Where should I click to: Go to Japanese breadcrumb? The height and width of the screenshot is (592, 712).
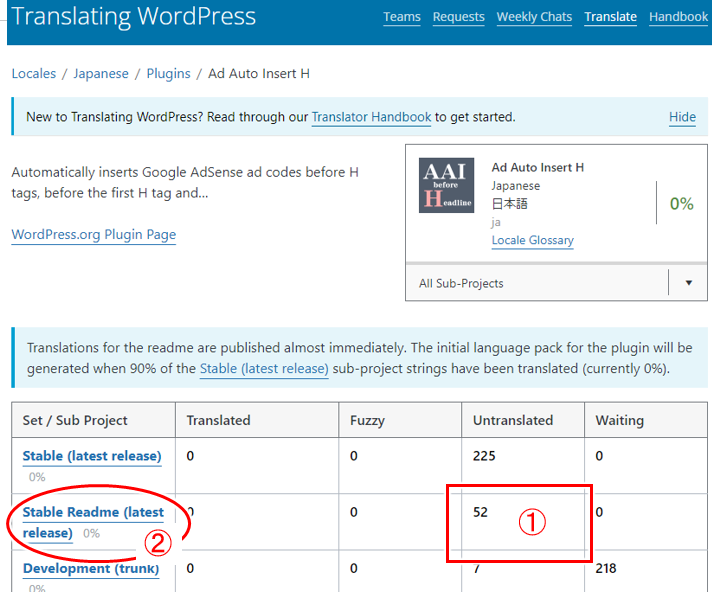coord(101,74)
